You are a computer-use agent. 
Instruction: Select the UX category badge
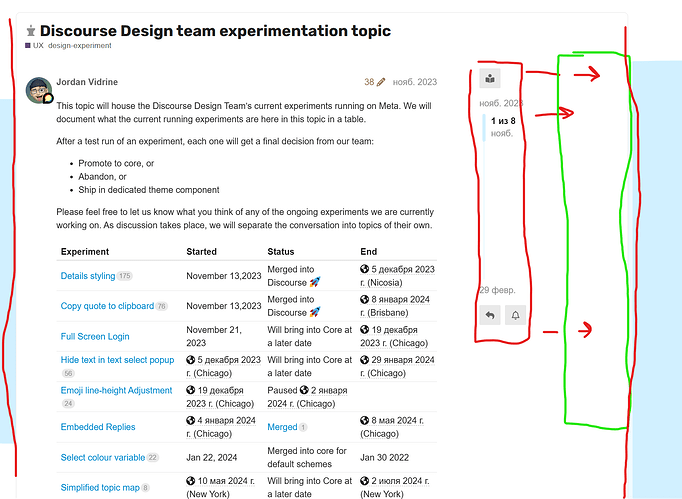34,45
